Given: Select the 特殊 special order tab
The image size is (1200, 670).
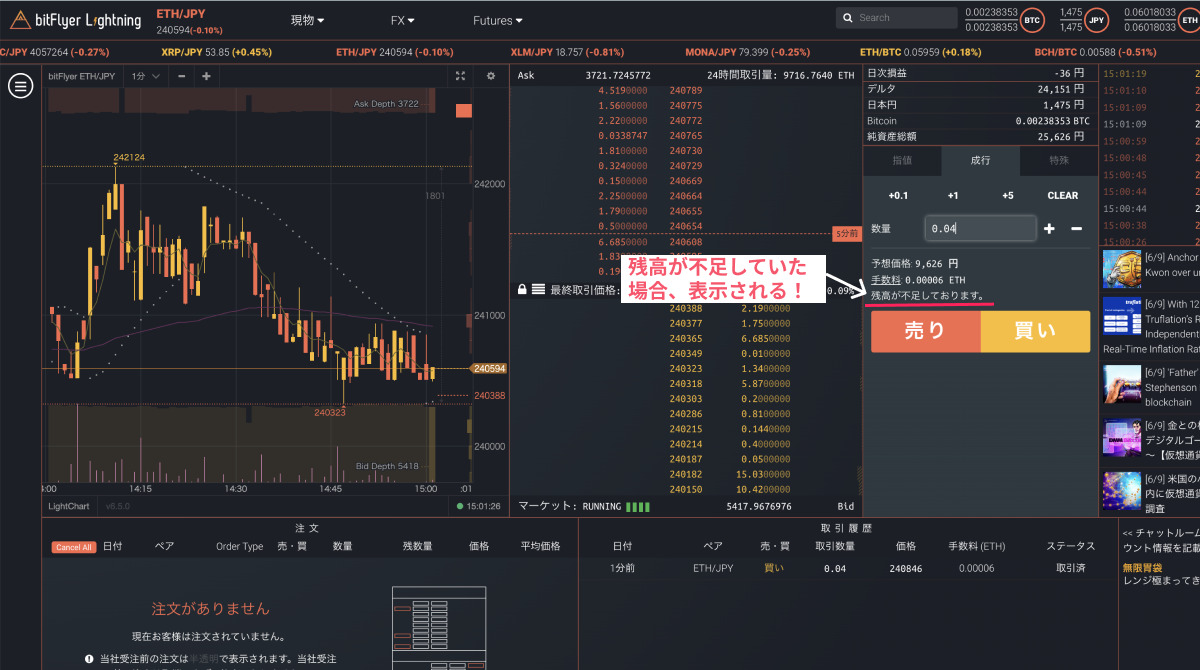Looking at the screenshot, I should click(1059, 160).
